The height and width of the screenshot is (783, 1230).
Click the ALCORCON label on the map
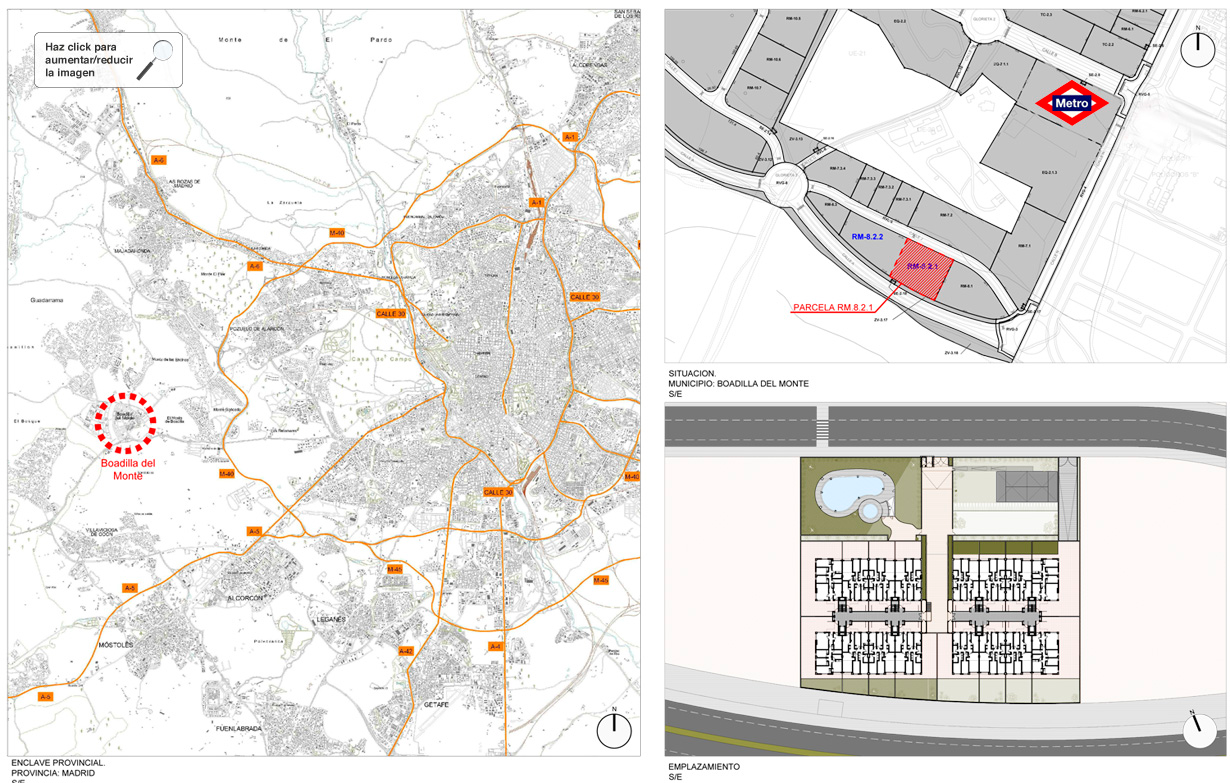pos(244,597)
